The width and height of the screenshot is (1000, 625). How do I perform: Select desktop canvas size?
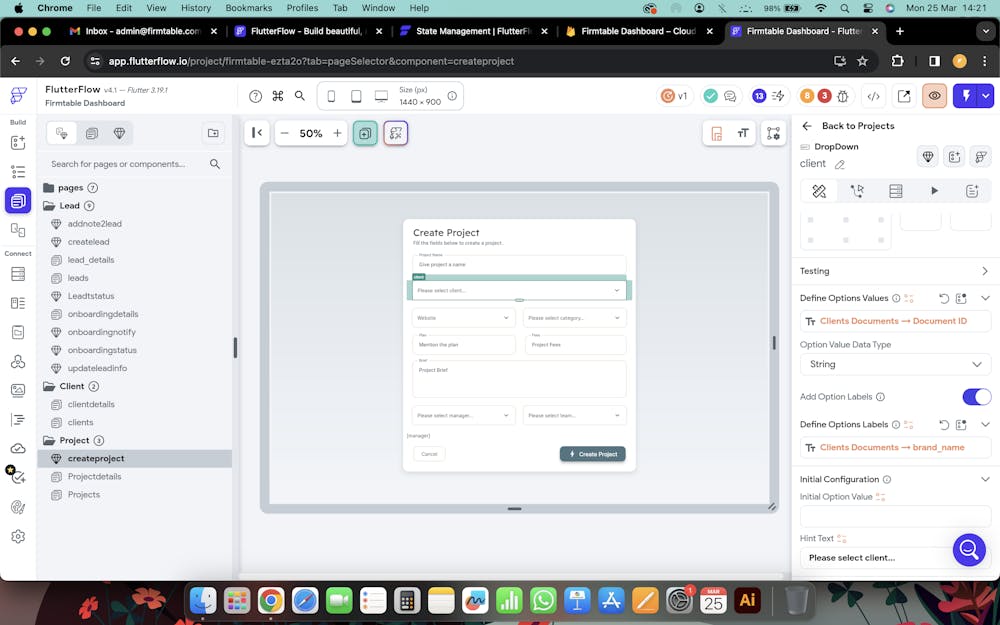coord(381,96)
